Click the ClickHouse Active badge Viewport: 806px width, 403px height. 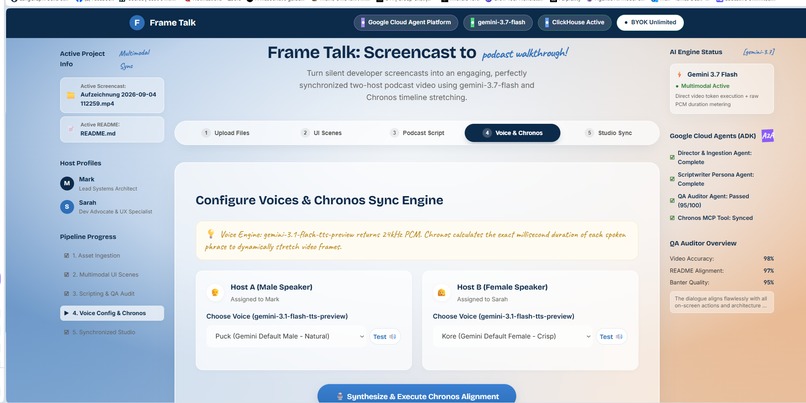click(575, 23)
